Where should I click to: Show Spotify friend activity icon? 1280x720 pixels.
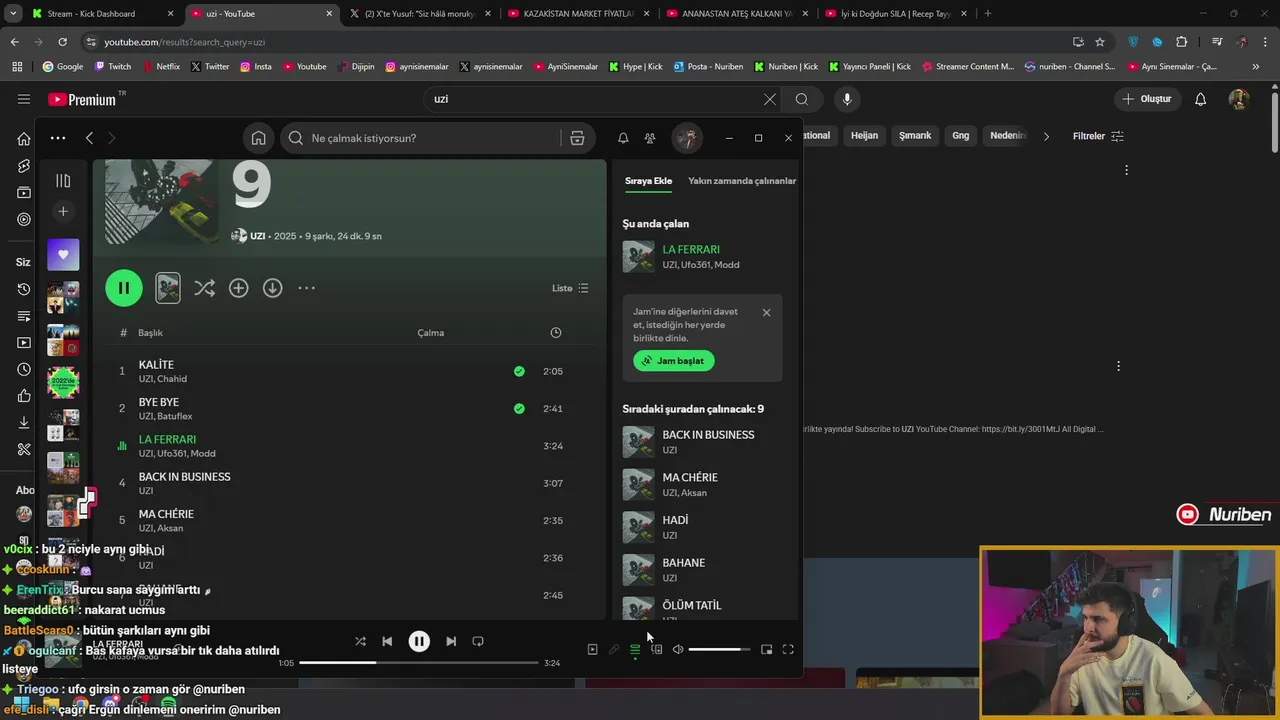pyautogui.click(x=650, y=138)
